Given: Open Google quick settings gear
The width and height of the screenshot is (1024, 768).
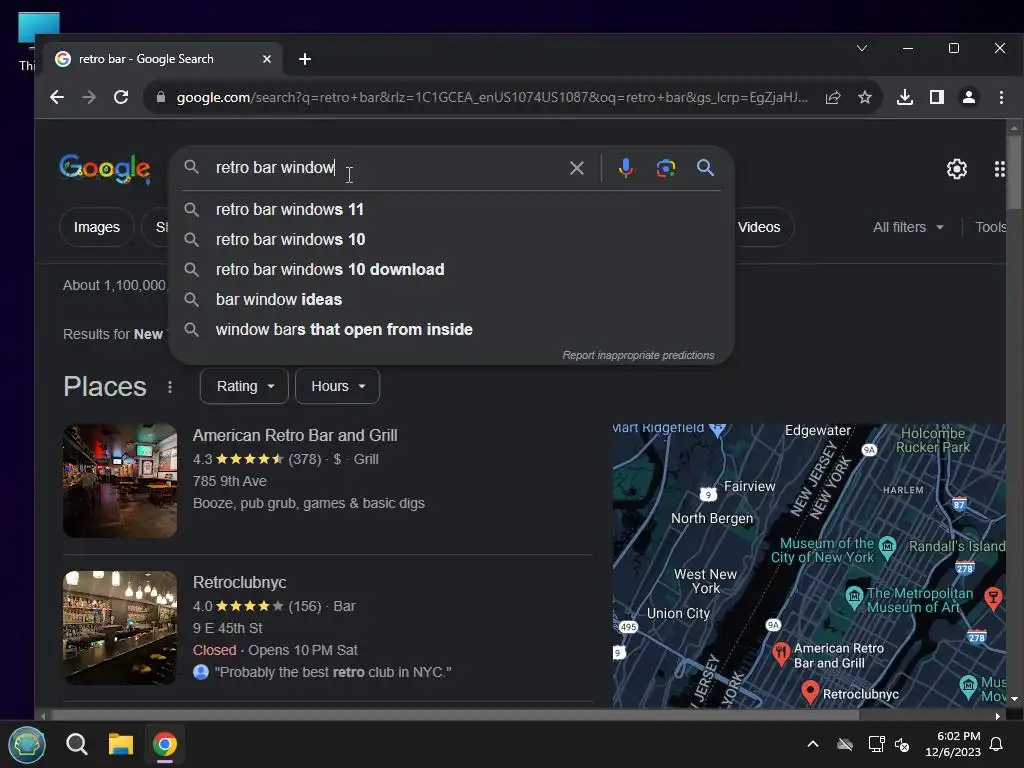Looking at the screenshot, I should tap(957, 169).
